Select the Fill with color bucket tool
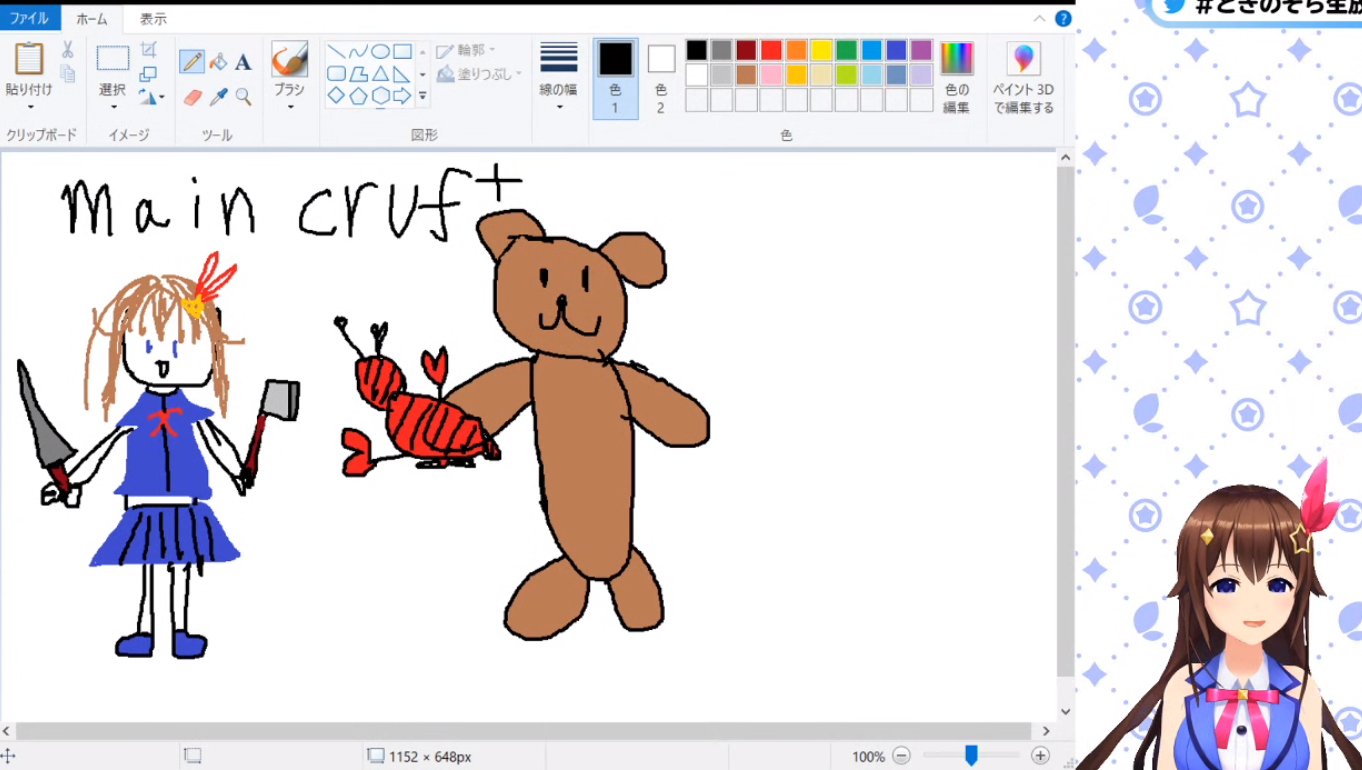This screenshot has height=770, width=1362. pyautogui.click(x=218, y=62)
